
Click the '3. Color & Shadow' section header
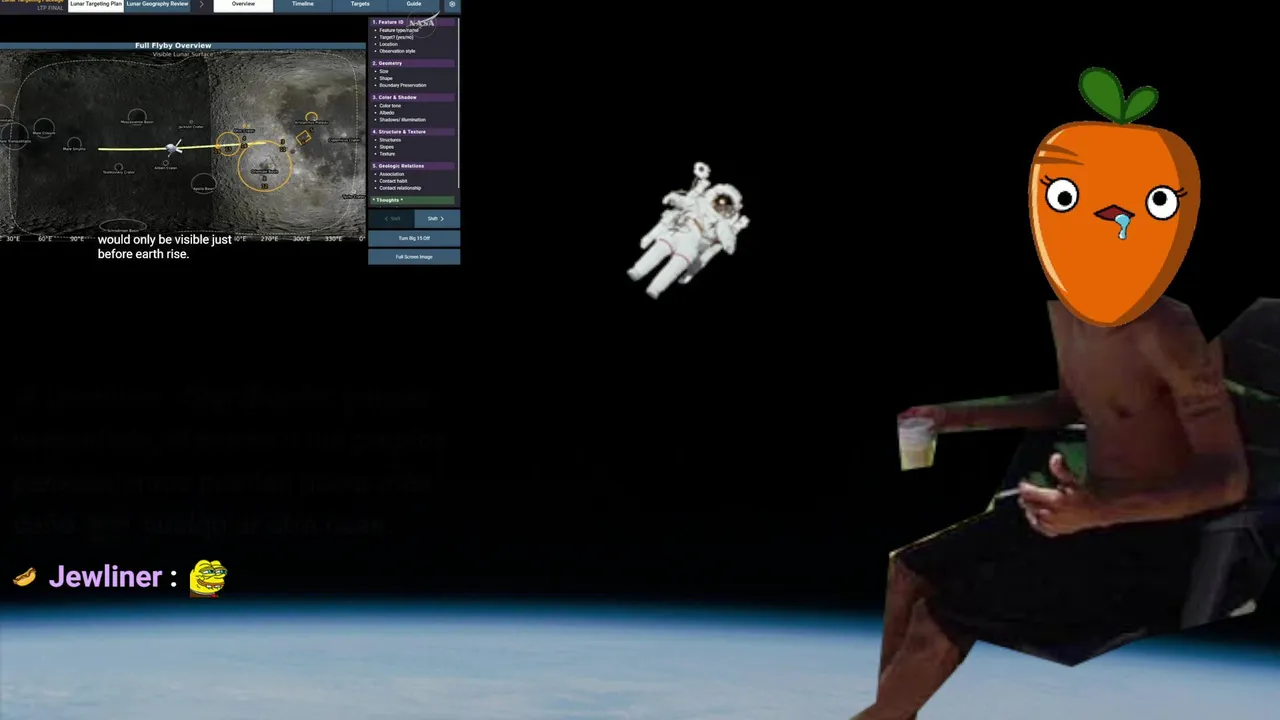pos(413,97)
